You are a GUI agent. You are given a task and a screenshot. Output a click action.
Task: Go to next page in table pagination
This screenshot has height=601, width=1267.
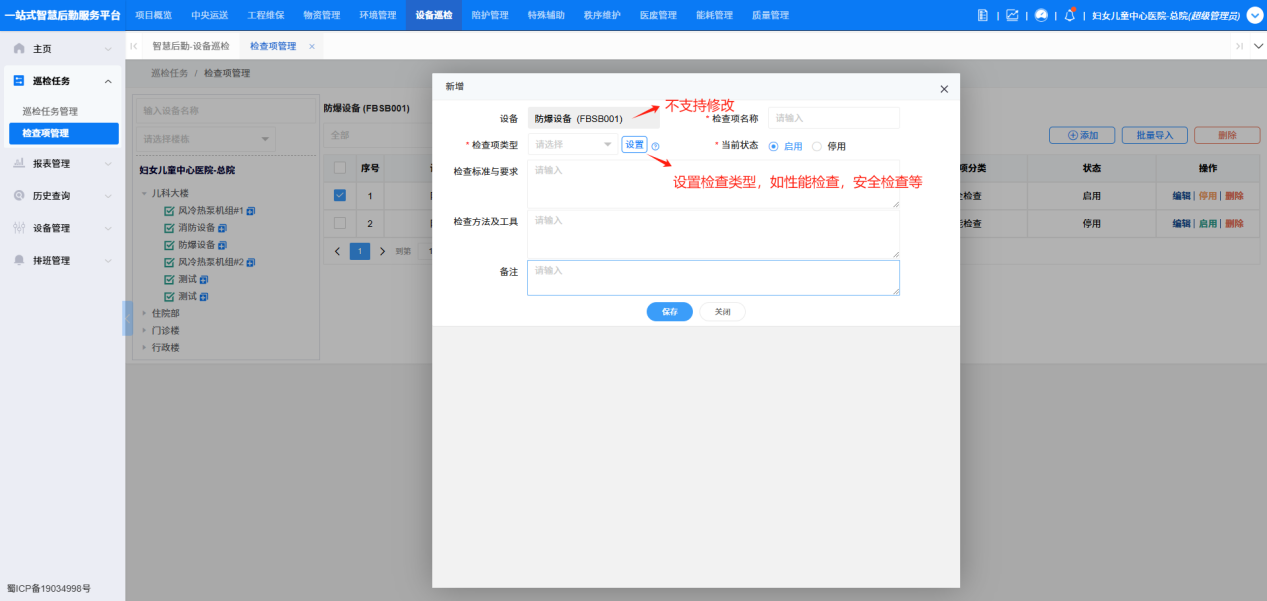tap(382, 251)
